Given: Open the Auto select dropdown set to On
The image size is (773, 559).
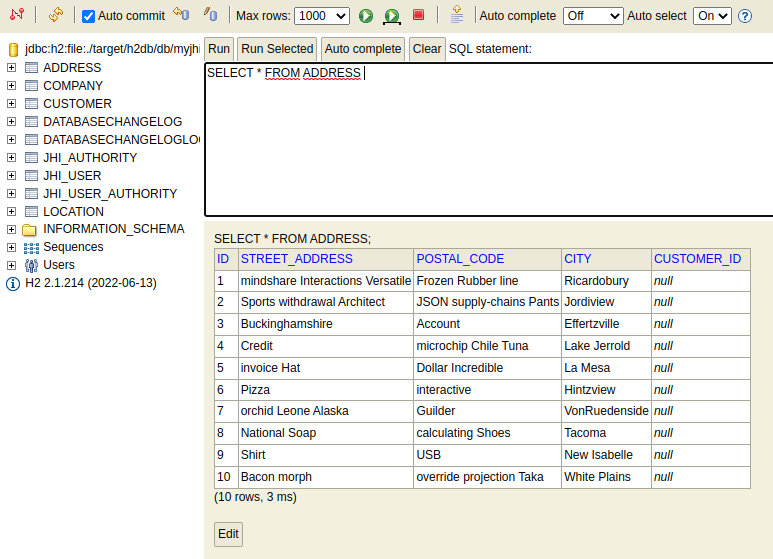Looking at the screenshot, I should pyautogui.click(x=712, y=16).
